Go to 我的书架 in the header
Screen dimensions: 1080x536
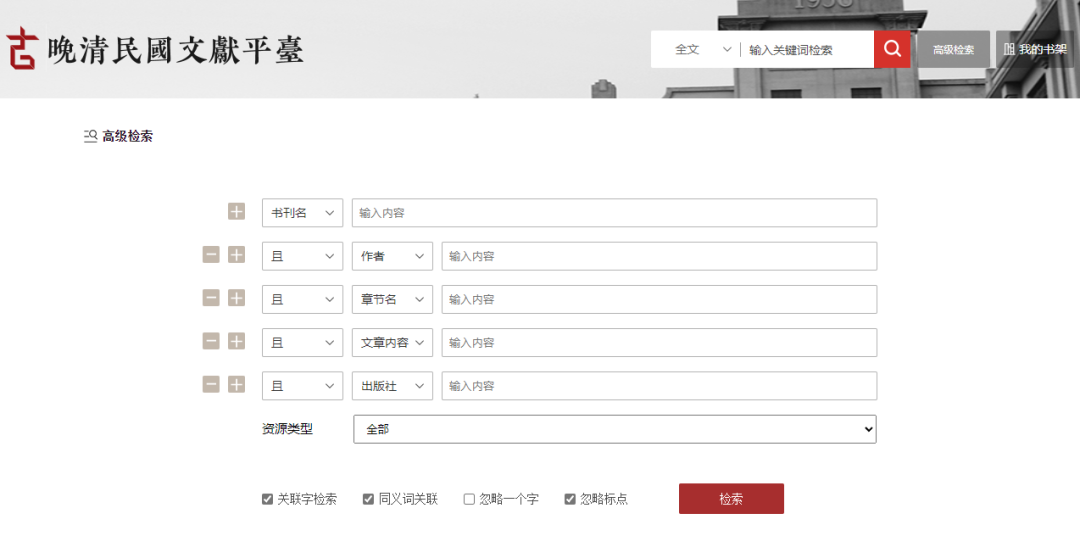click(1035, 49)
